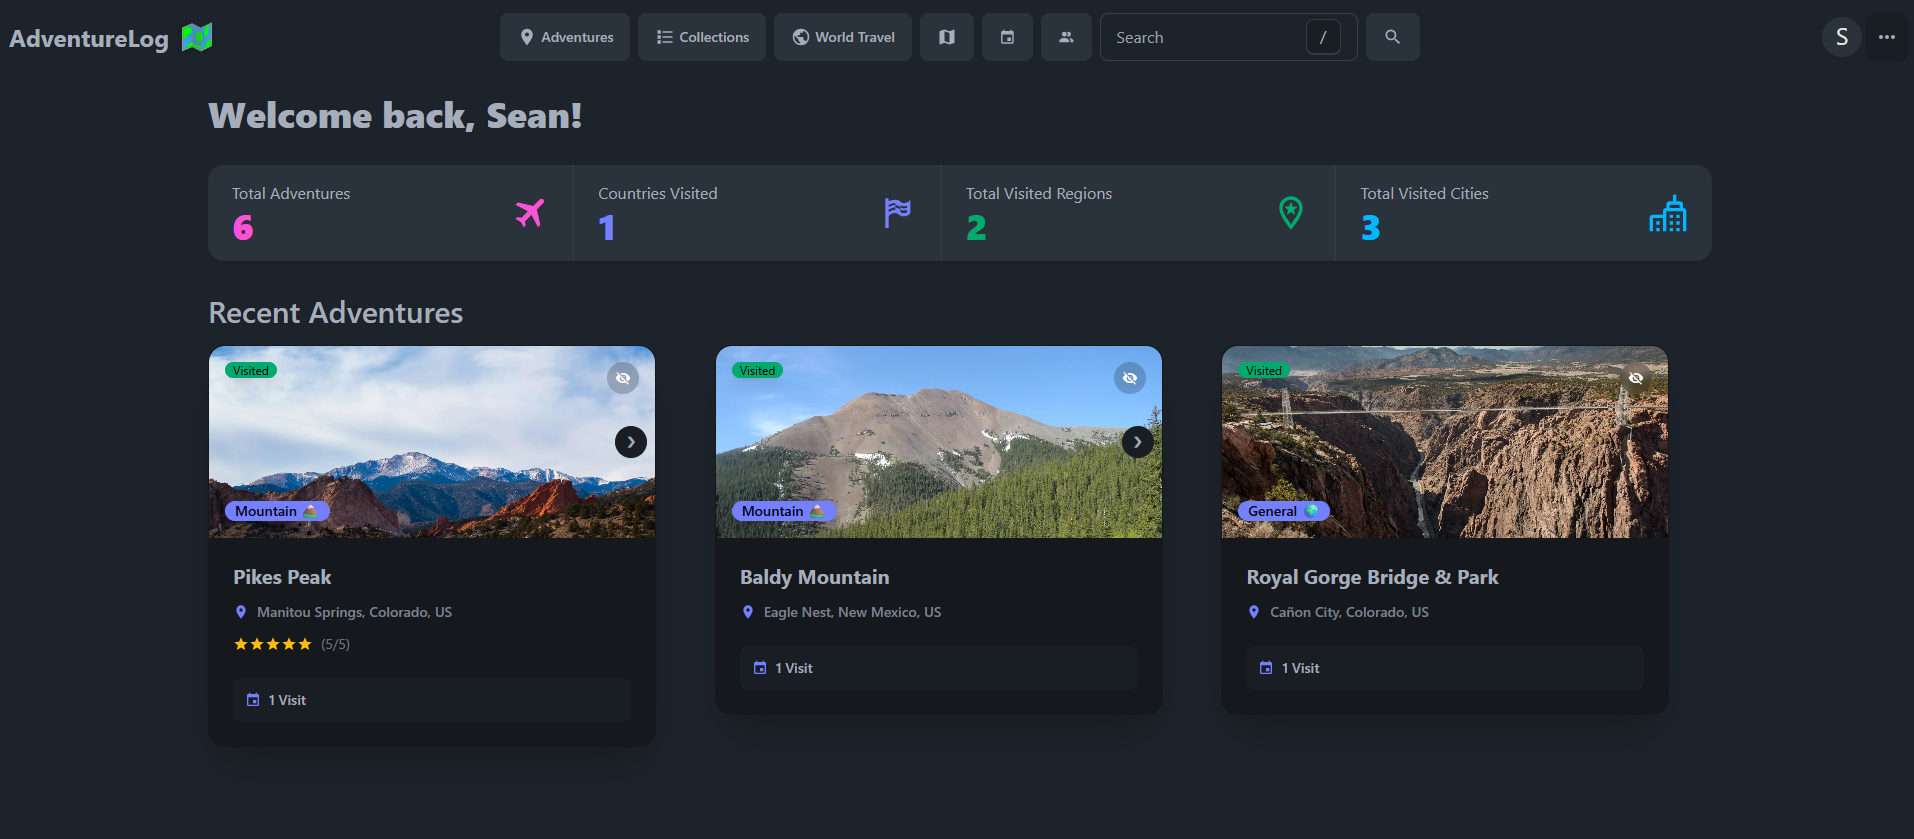1914x839 pixels.
Task: Click the city building icon in Visited Cities
Action: click(1667, 214)
